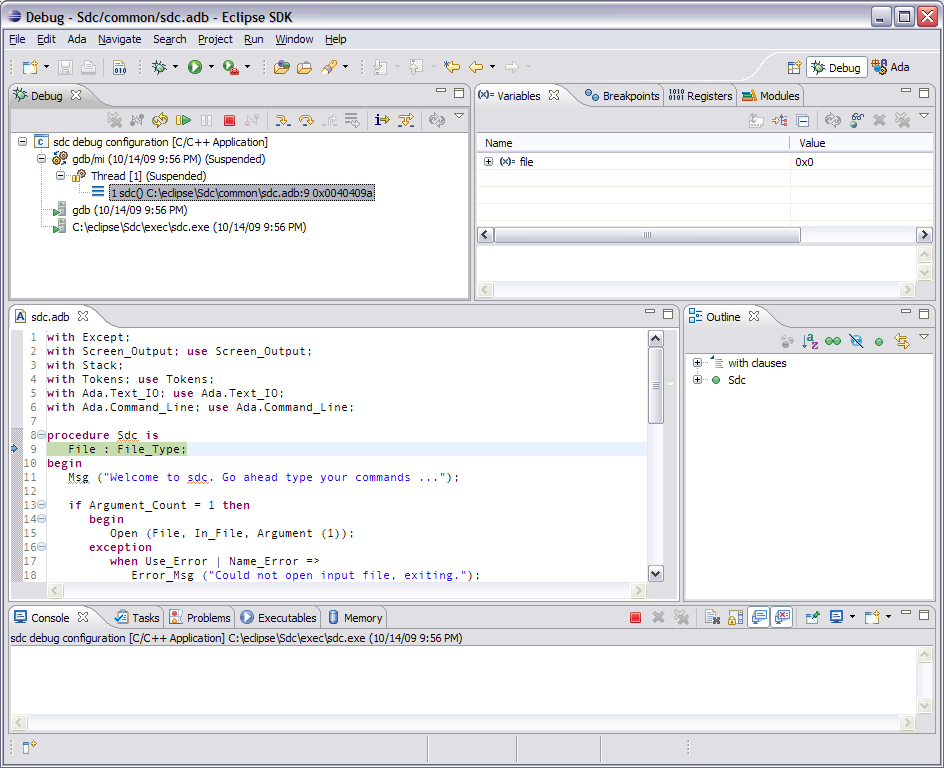Click the External Tools run icon
This screenshot has width=944, height=768.
point(231,67)
